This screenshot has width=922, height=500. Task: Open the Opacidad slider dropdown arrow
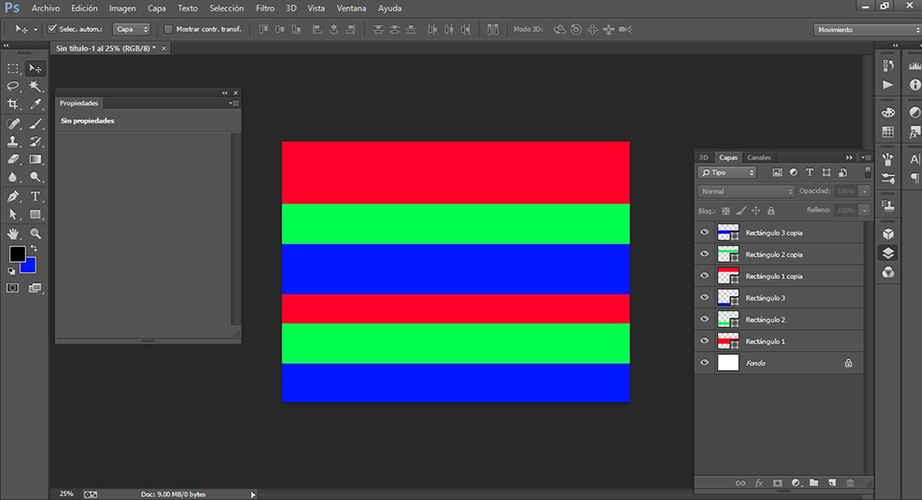(x=864, y=191)
